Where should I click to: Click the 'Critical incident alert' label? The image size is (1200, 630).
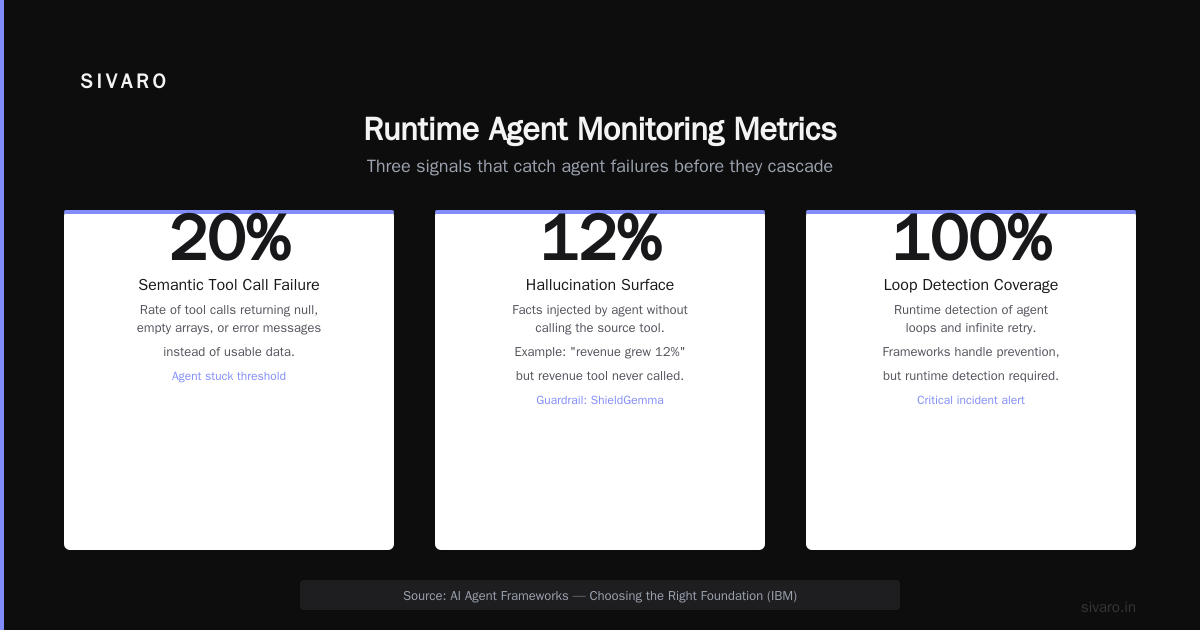tap(971, 400)
